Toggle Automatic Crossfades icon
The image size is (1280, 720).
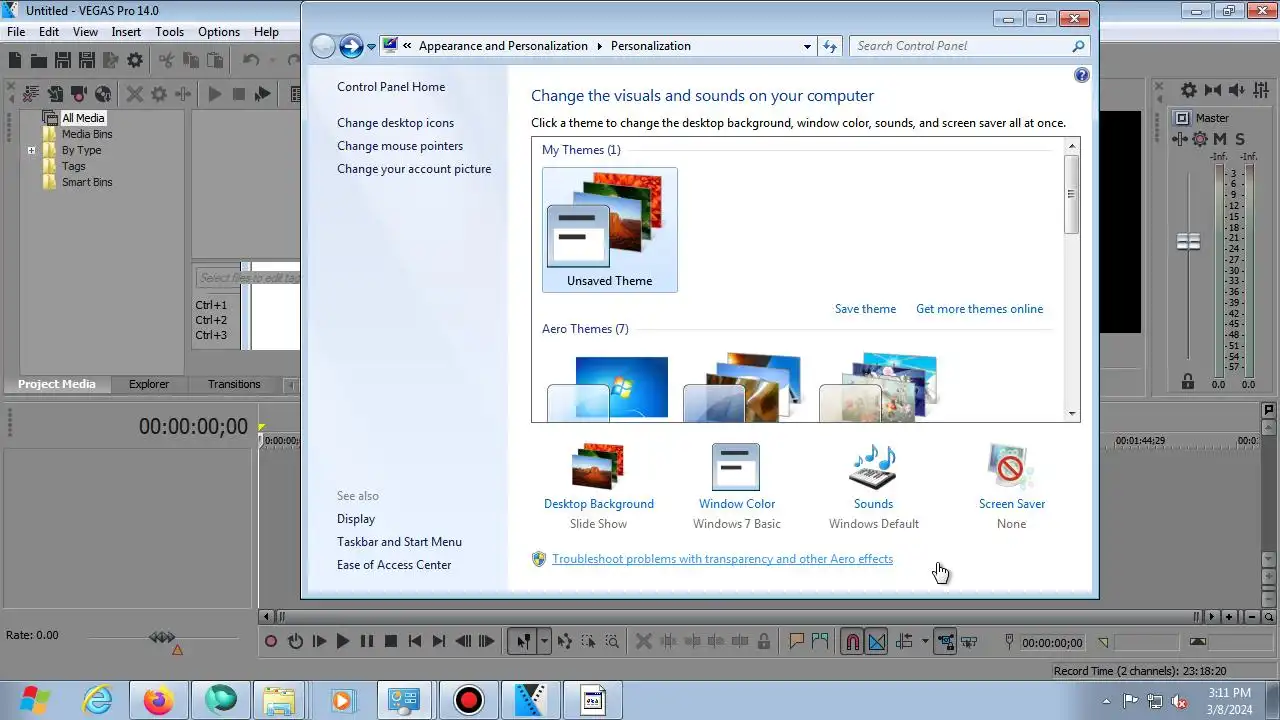click(x=877, y=642)
